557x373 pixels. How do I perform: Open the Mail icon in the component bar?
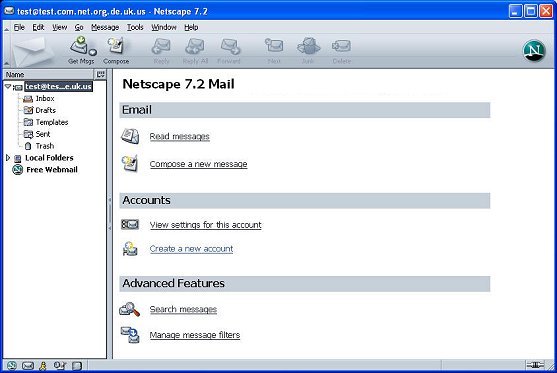28,366
